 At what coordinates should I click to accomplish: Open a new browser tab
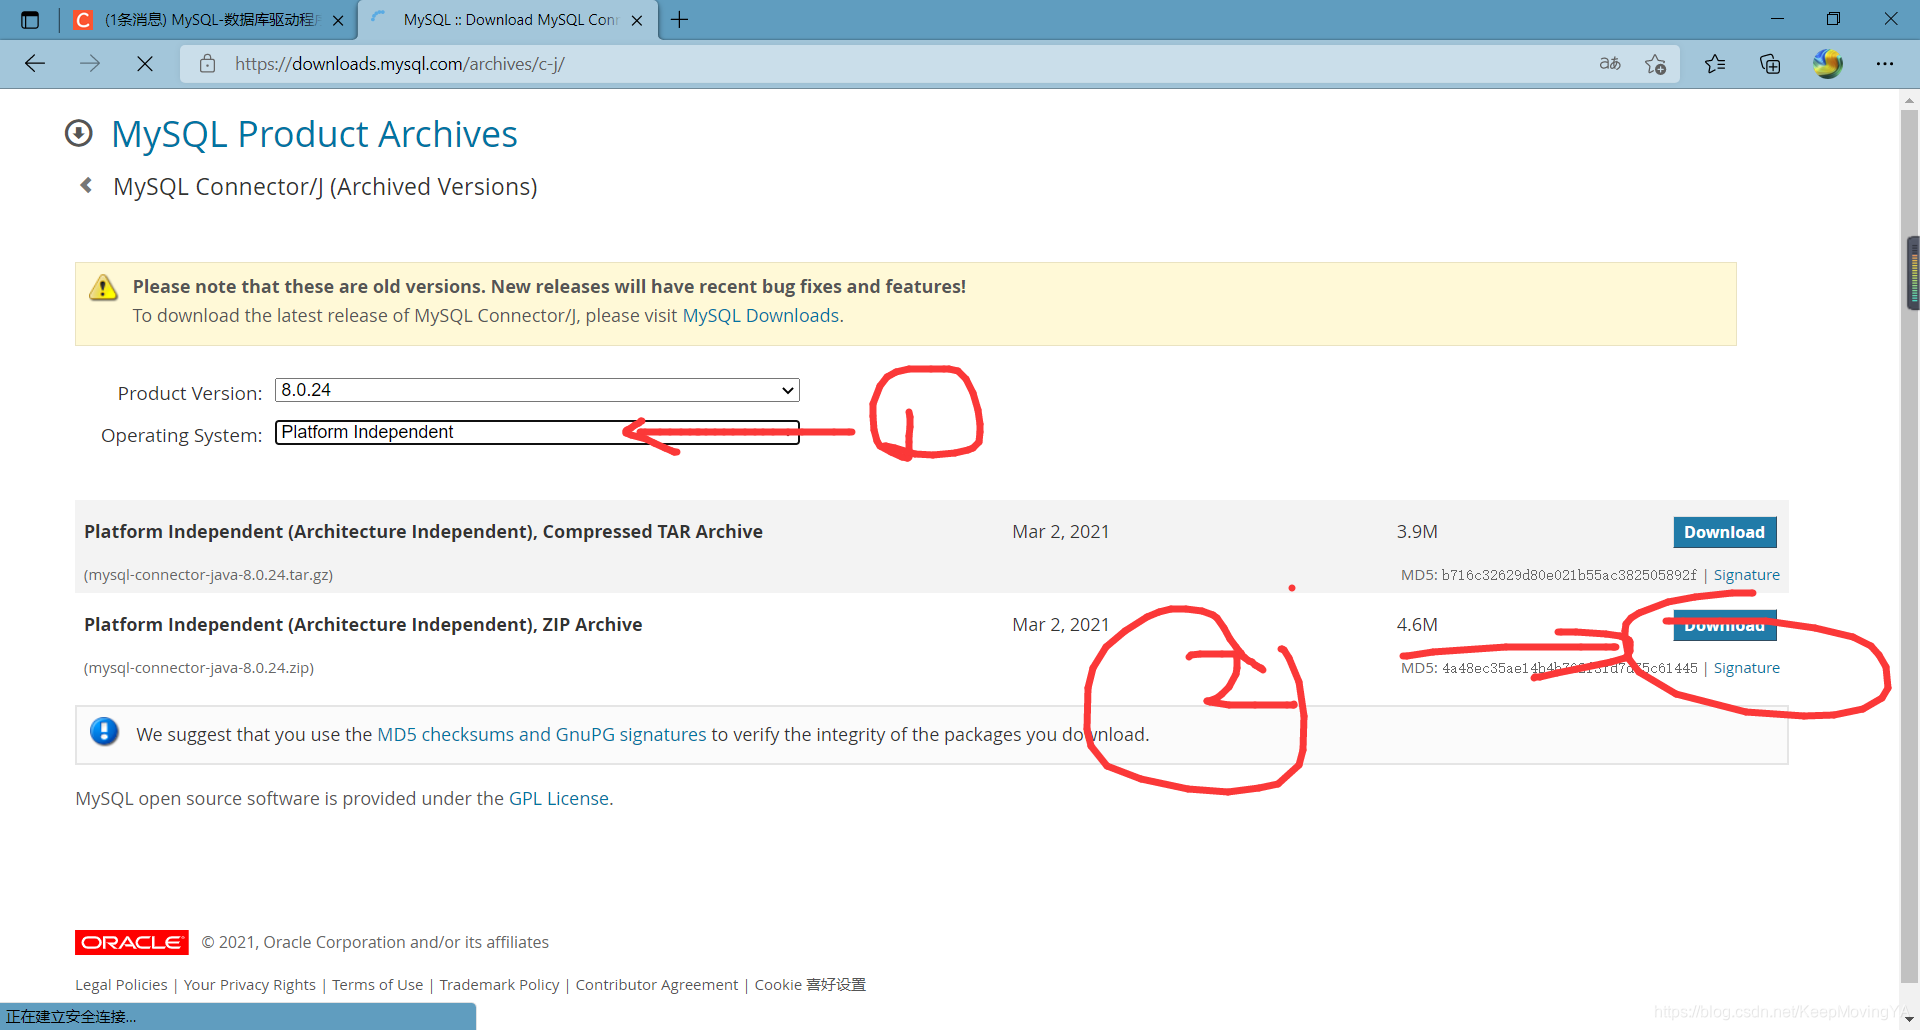[680, 20]
